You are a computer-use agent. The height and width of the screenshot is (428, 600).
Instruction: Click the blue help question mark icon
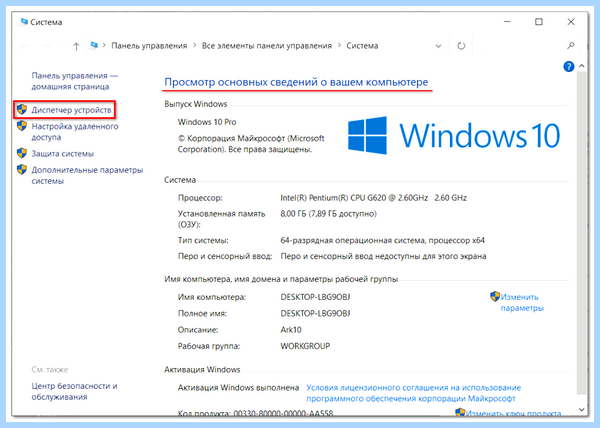(569, 67)
